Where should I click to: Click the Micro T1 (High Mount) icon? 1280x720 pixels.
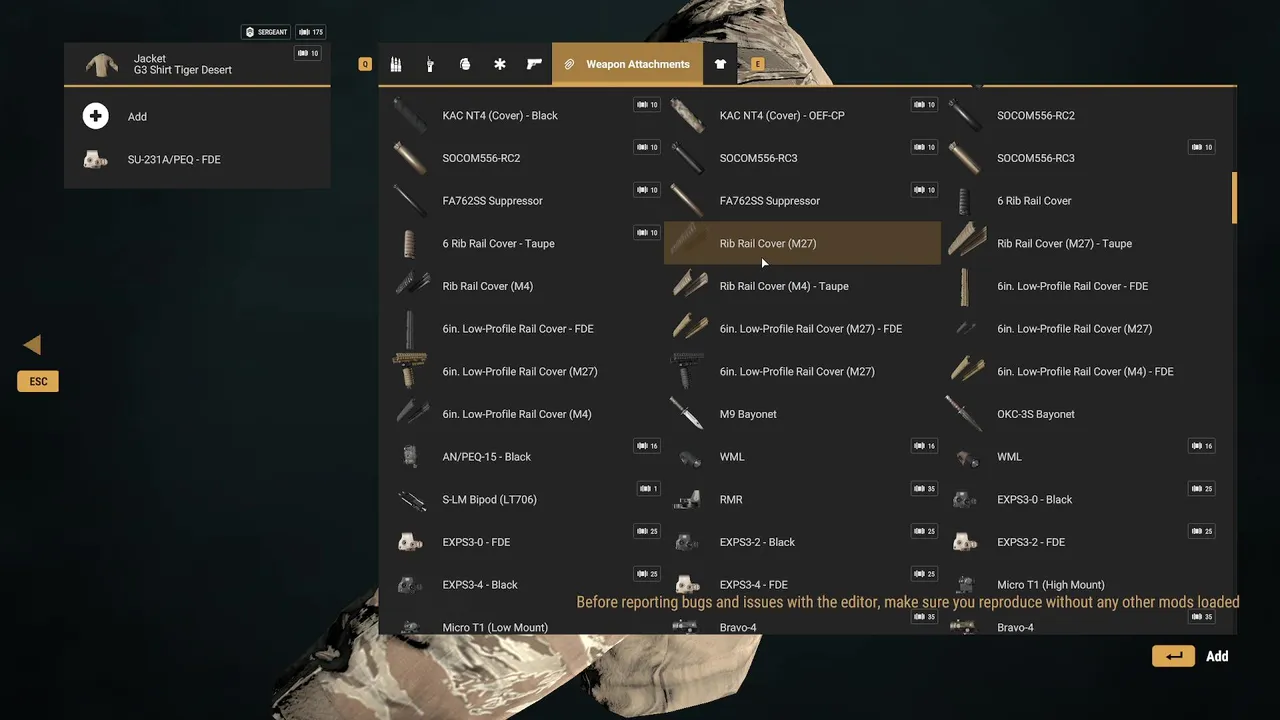(966, 585)
